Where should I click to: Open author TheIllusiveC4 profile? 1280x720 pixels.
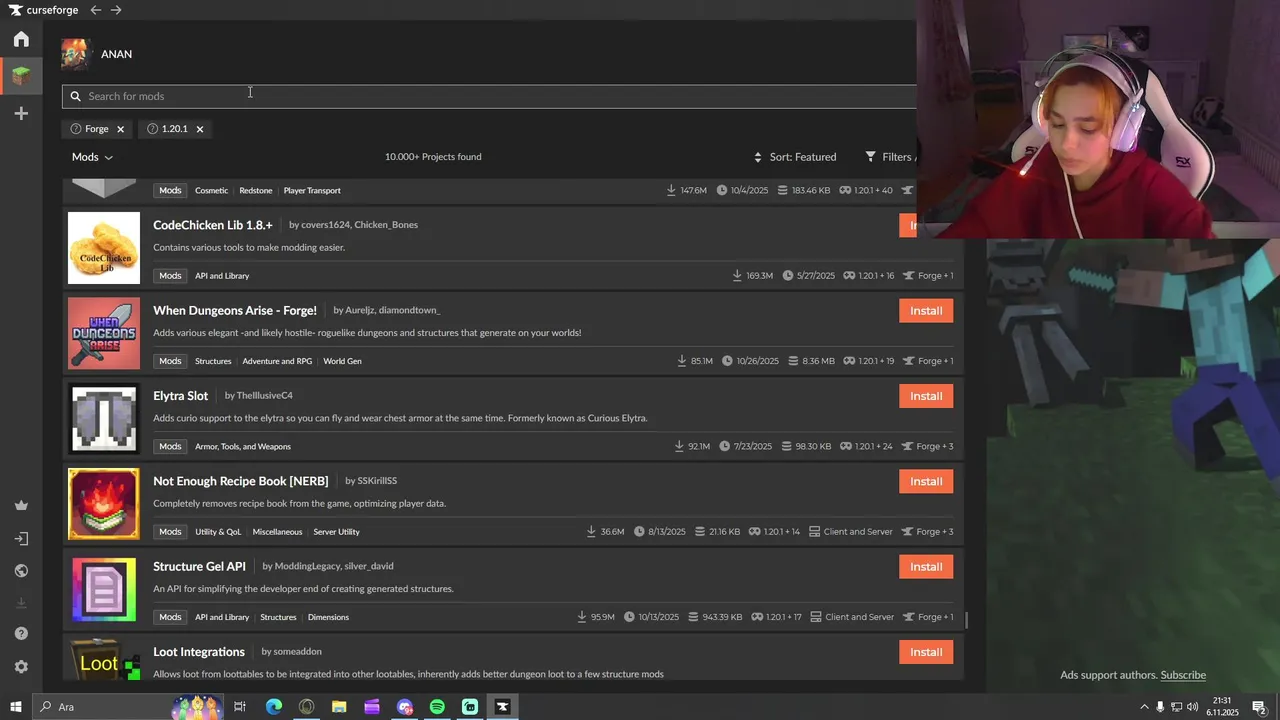tap(264, 396)
